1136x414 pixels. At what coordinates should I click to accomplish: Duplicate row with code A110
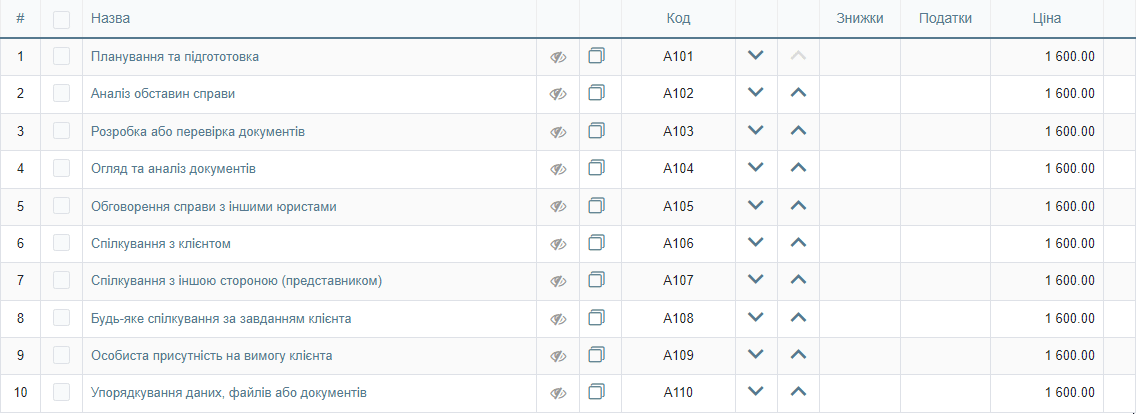coord(596,392)
